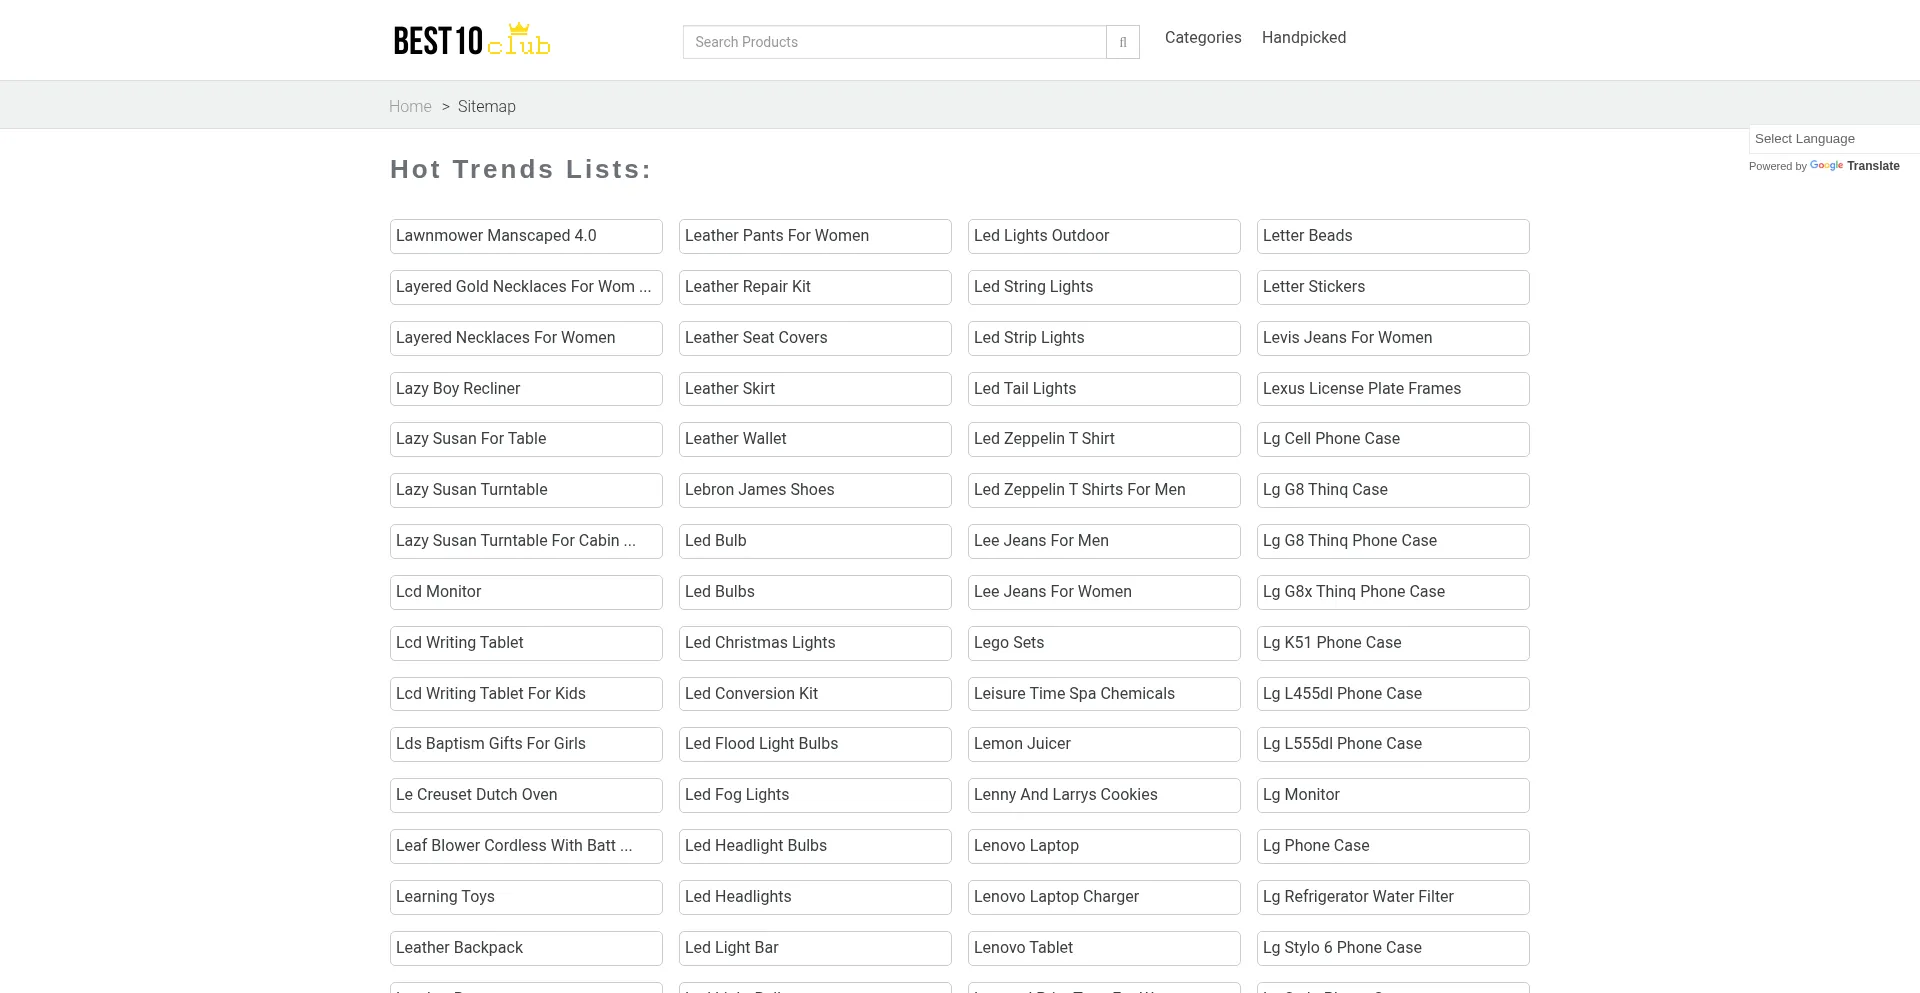Click the Search Products input field
1920x993 pixels.
[894, 42]
